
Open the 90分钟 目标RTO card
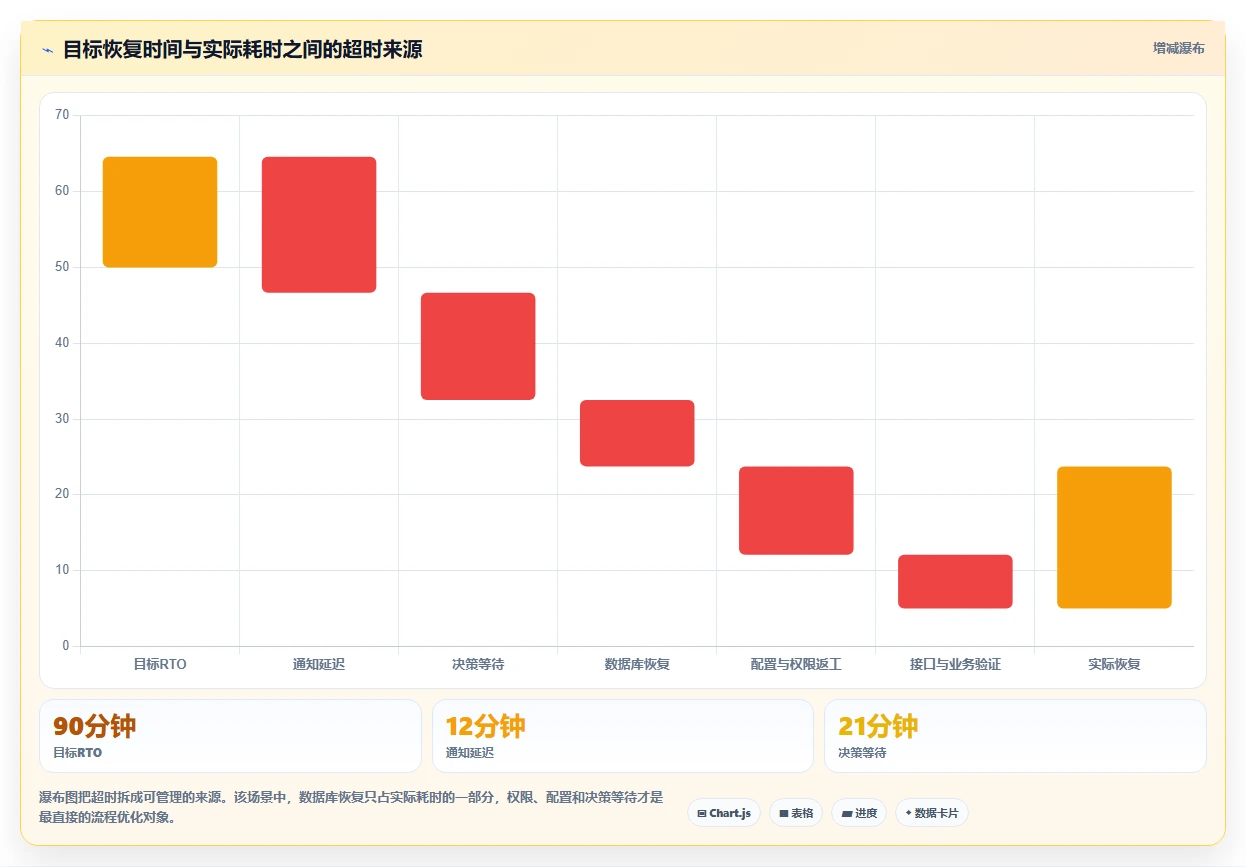pyautogui.click(x=230, y=736)
